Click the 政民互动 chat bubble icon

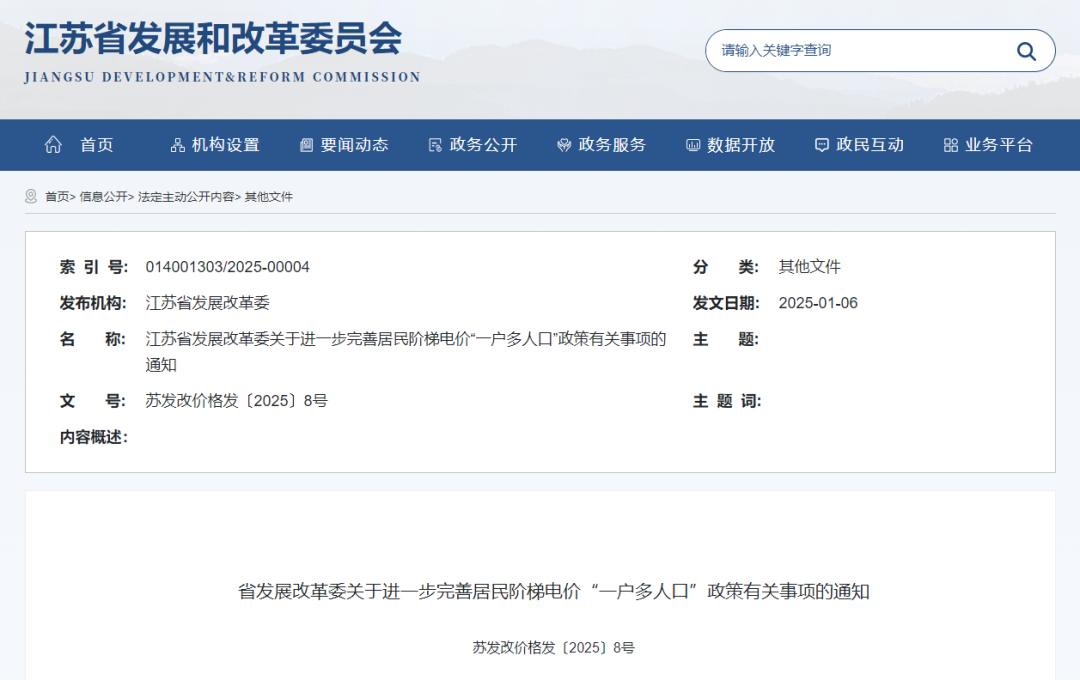point(822,145)
